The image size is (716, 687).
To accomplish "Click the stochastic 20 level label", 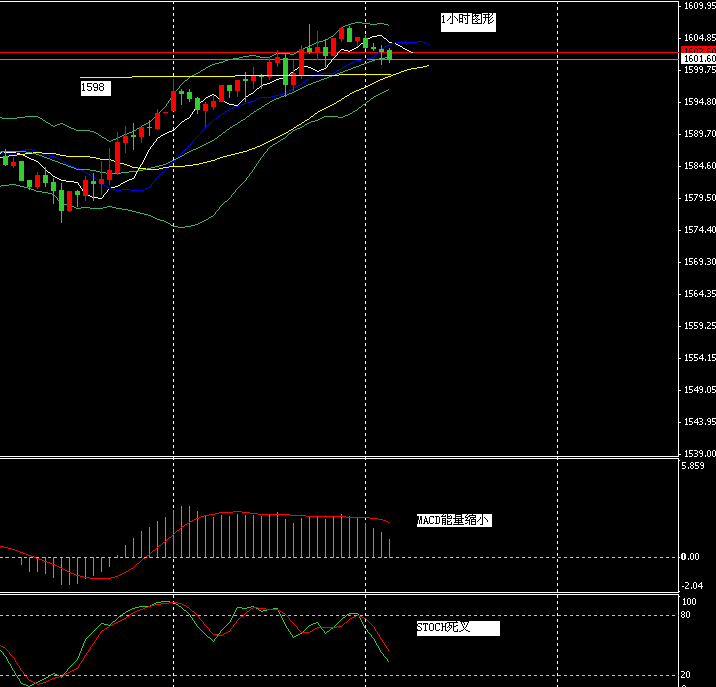I will pos(687,675).
